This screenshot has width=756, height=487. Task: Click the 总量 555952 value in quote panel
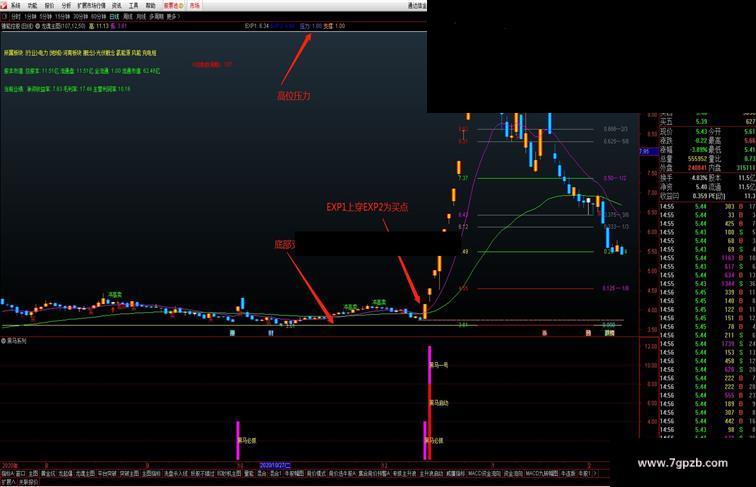coord(698,159)
